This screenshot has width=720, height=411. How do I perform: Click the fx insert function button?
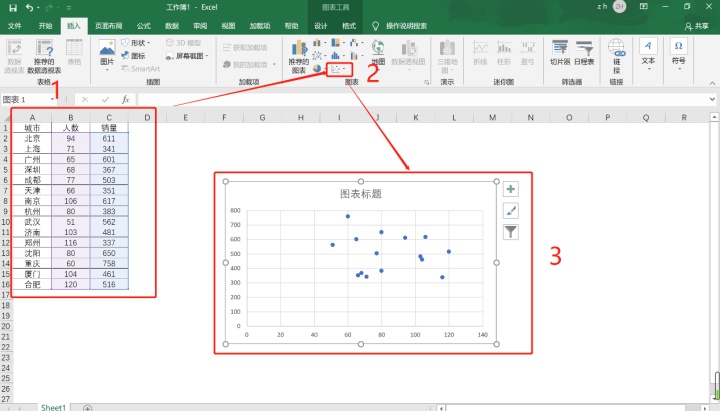(x=125, y=99)
